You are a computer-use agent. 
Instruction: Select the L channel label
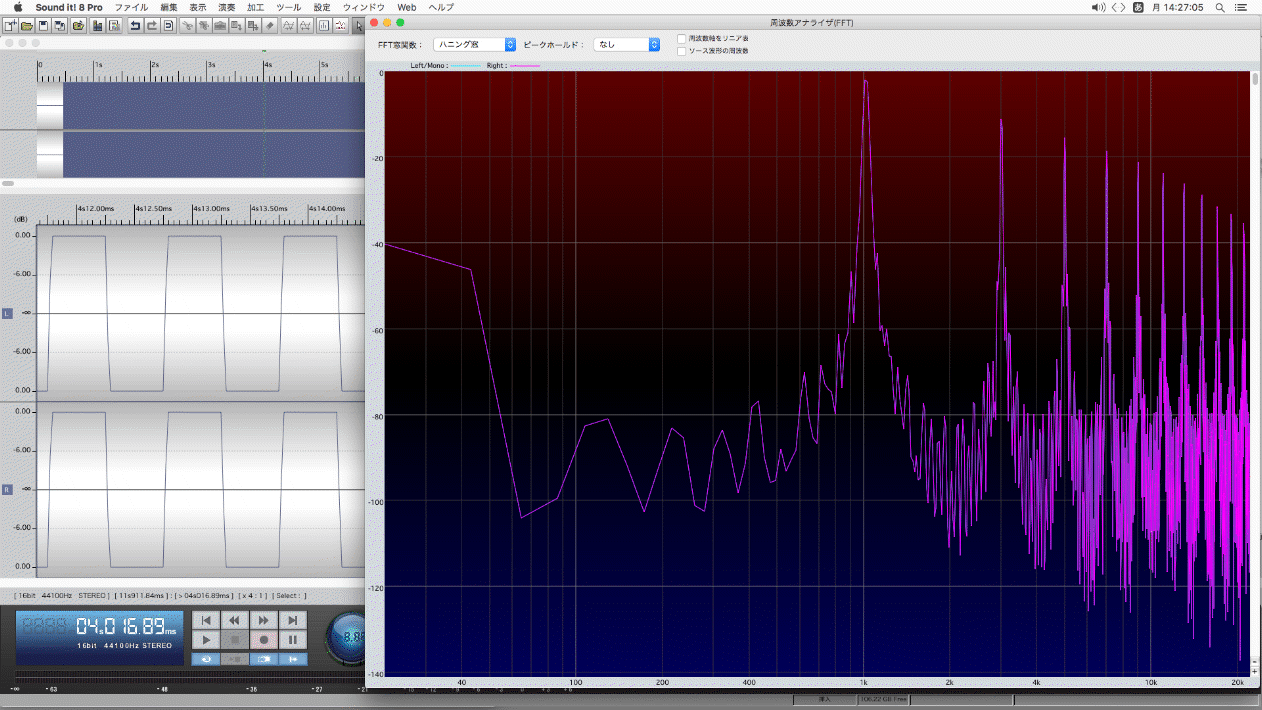[x=7, y=313]
